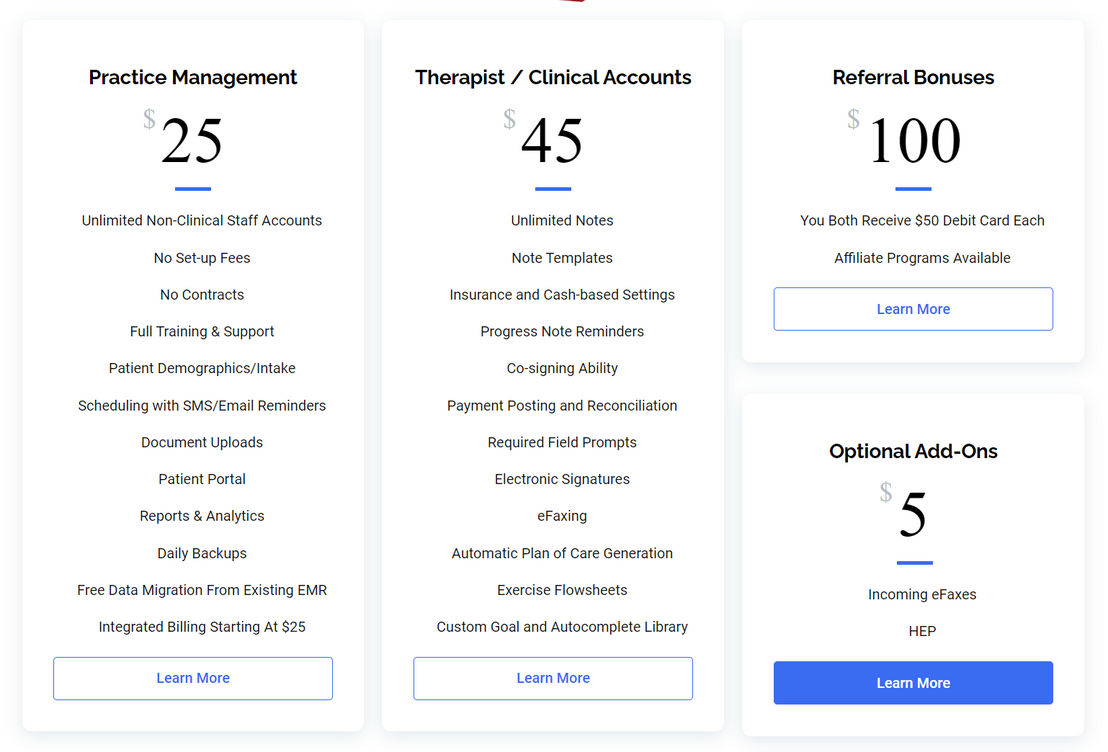Click Learn More under Practice Management

pos(193,678)
